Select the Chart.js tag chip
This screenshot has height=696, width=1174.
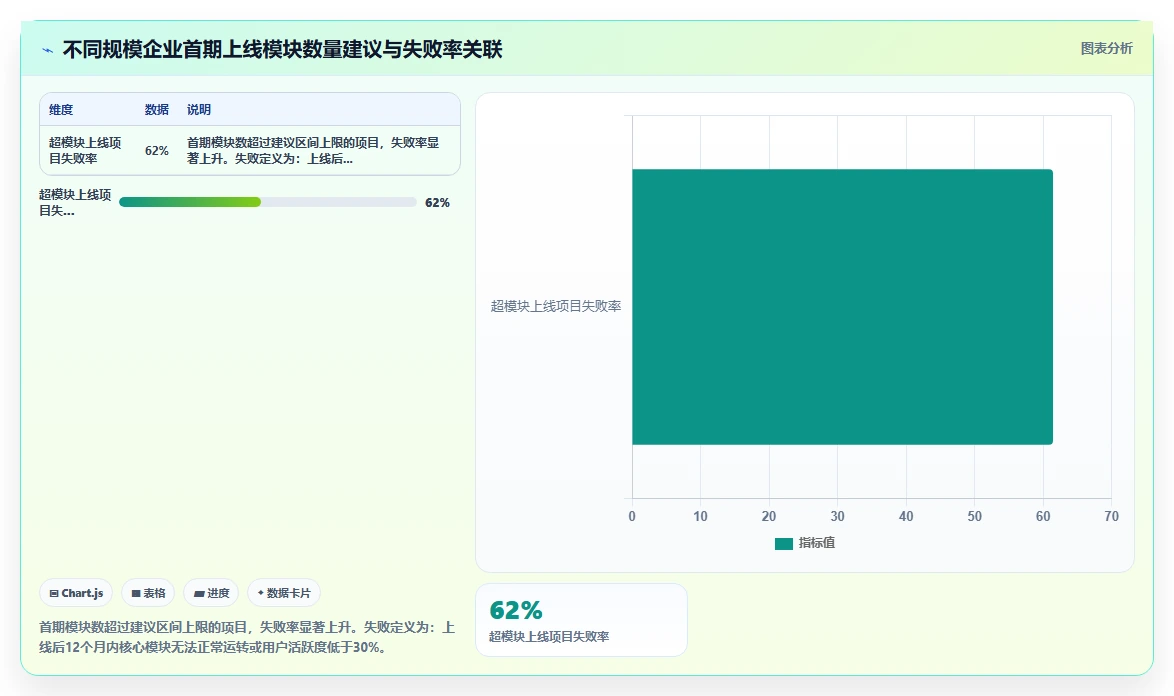pyautogui.click(x=76, y=593)
